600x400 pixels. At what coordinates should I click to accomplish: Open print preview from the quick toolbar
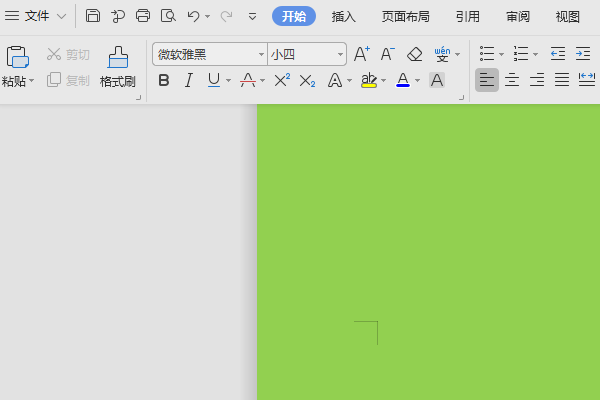[168, 16]
